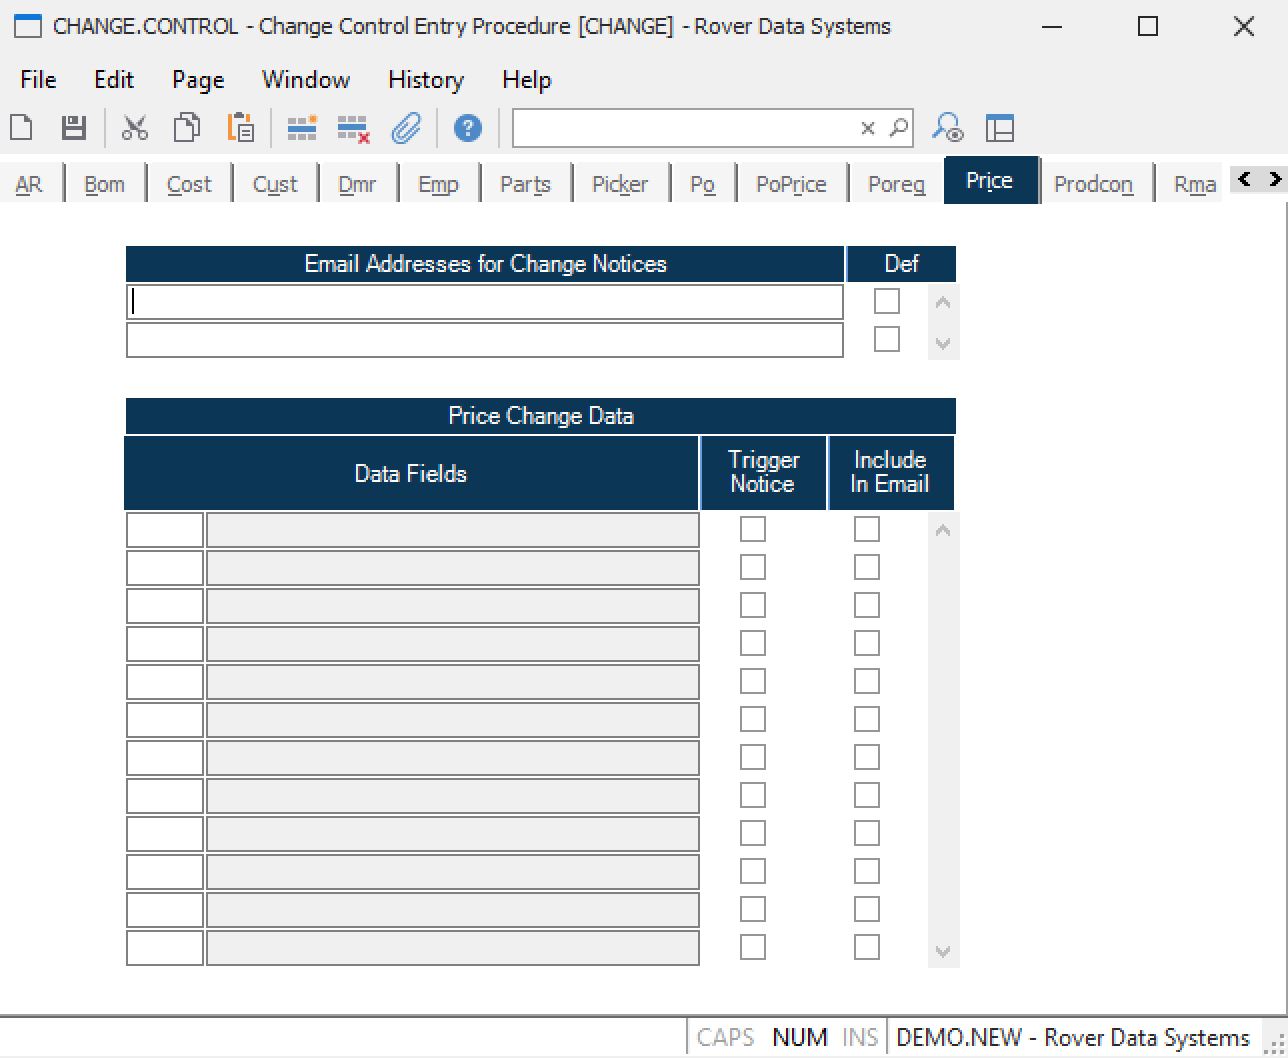Click the search magnifier button
Screen dimensions: 1288x1060
[x=899, y=128]
